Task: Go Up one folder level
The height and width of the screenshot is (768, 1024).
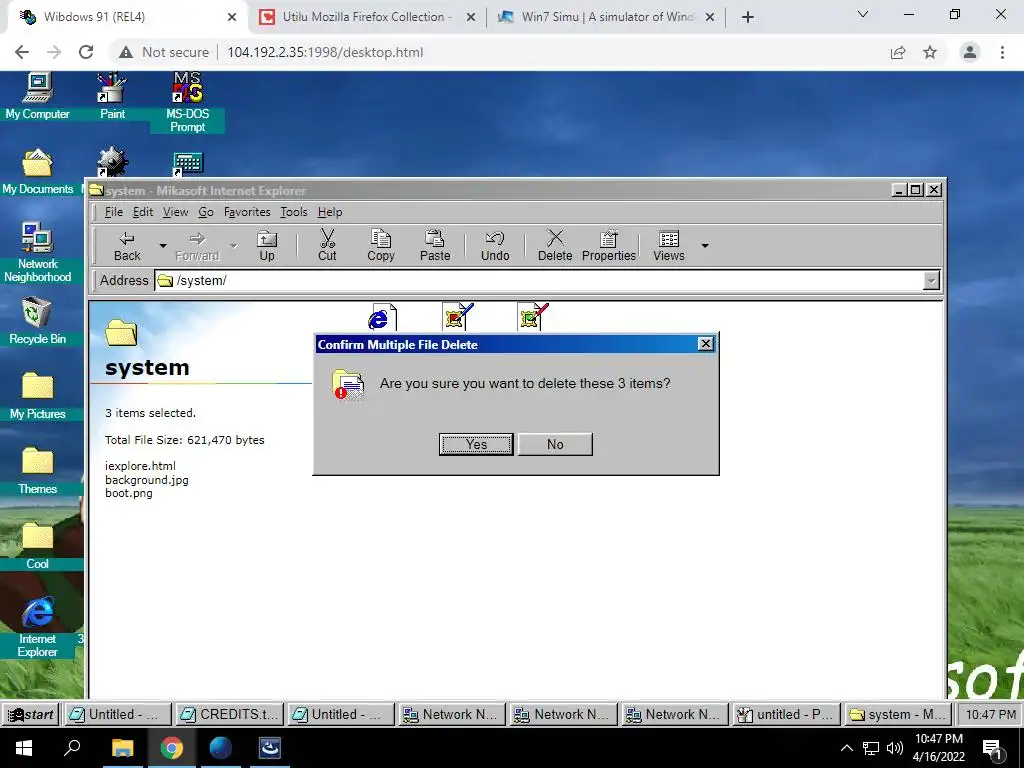Action: tap(266, 246)
